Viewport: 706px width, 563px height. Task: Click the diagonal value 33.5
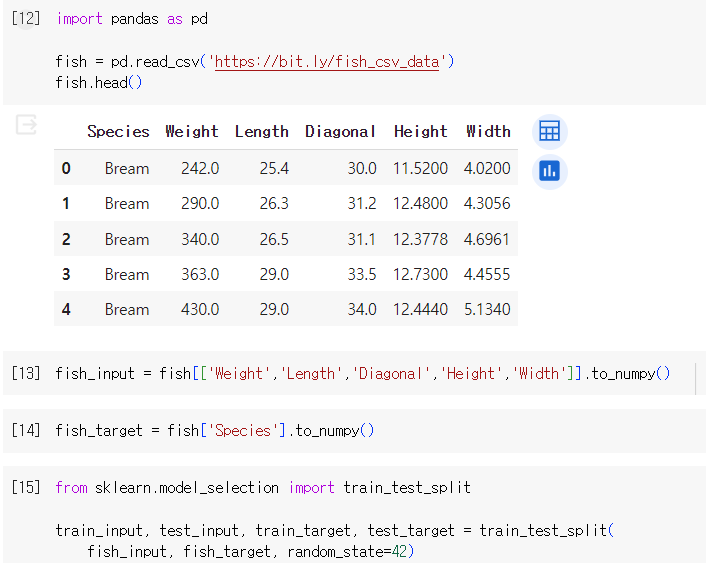362,274
